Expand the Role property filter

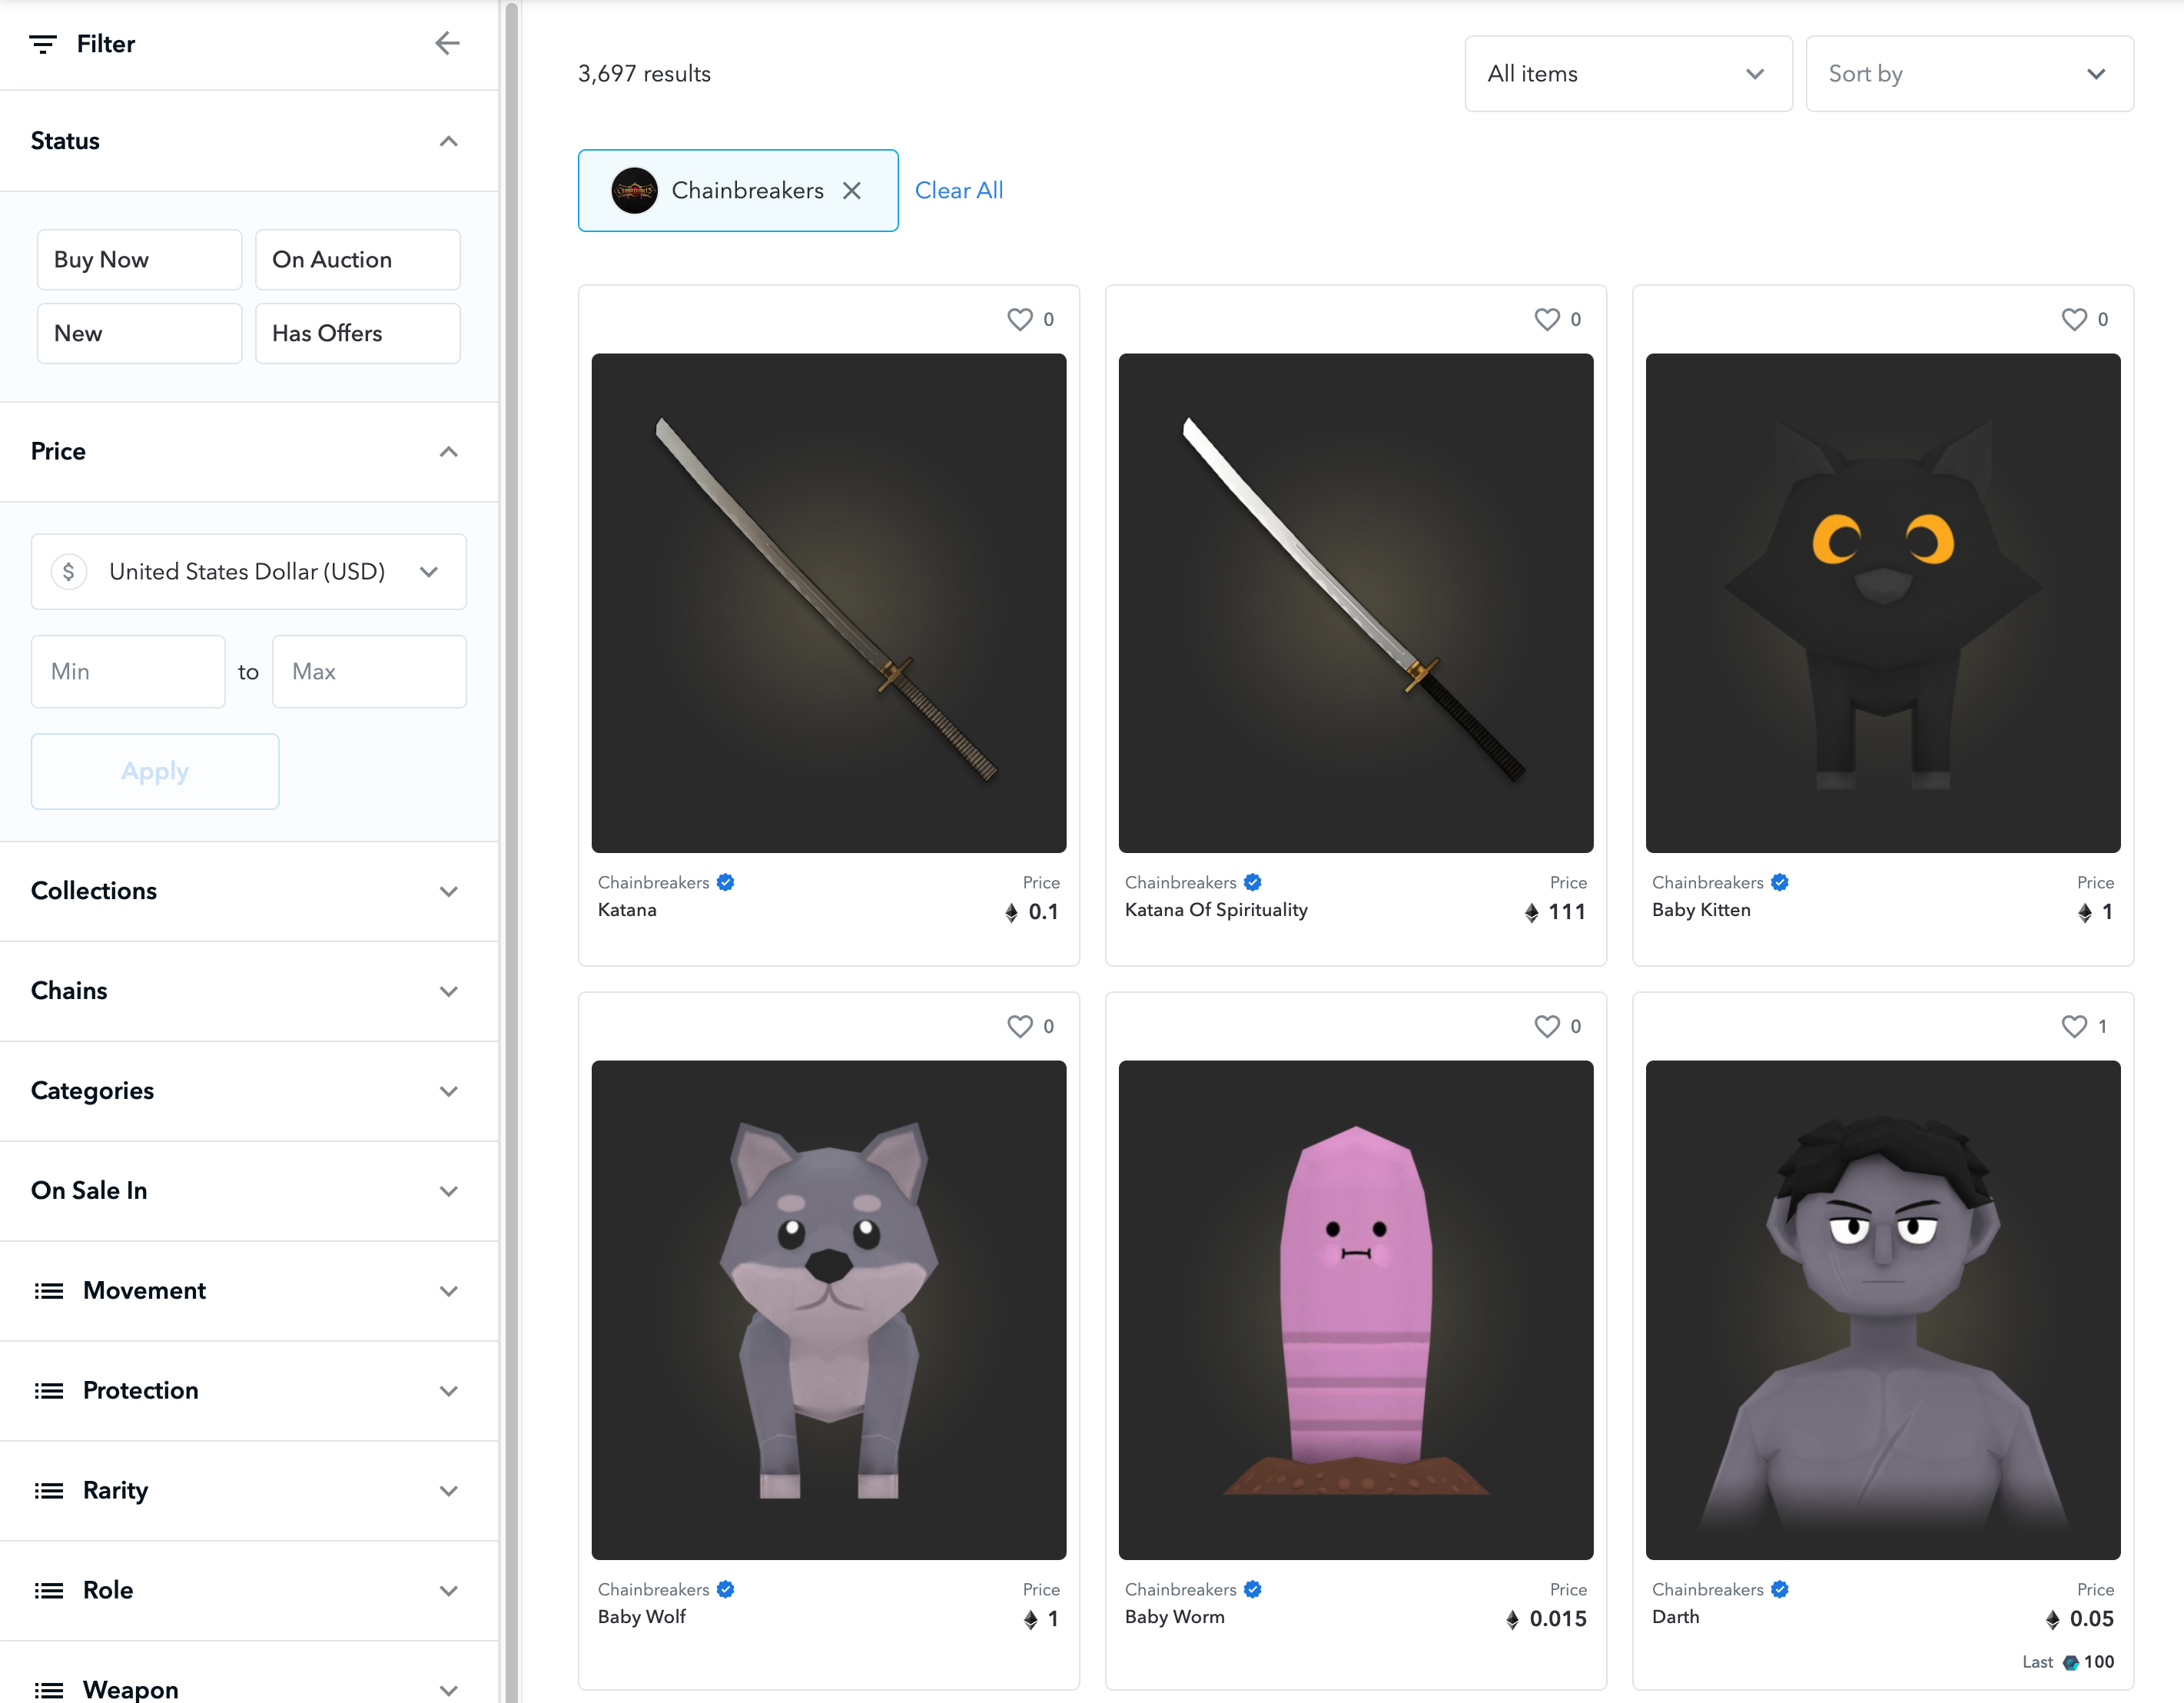click(x=249, y=1591)
